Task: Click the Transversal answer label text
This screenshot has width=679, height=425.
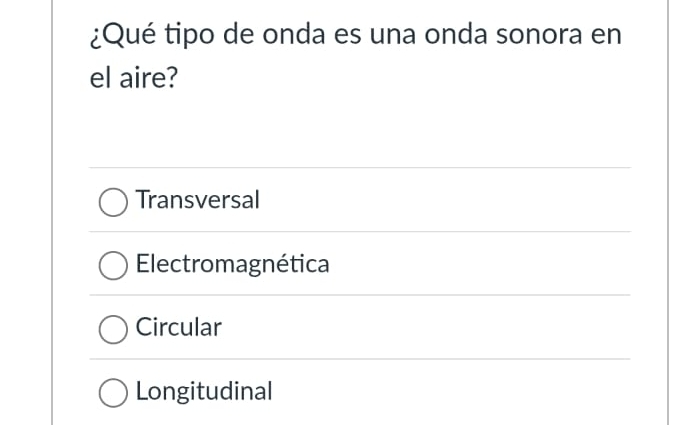Action: point(197,201)
